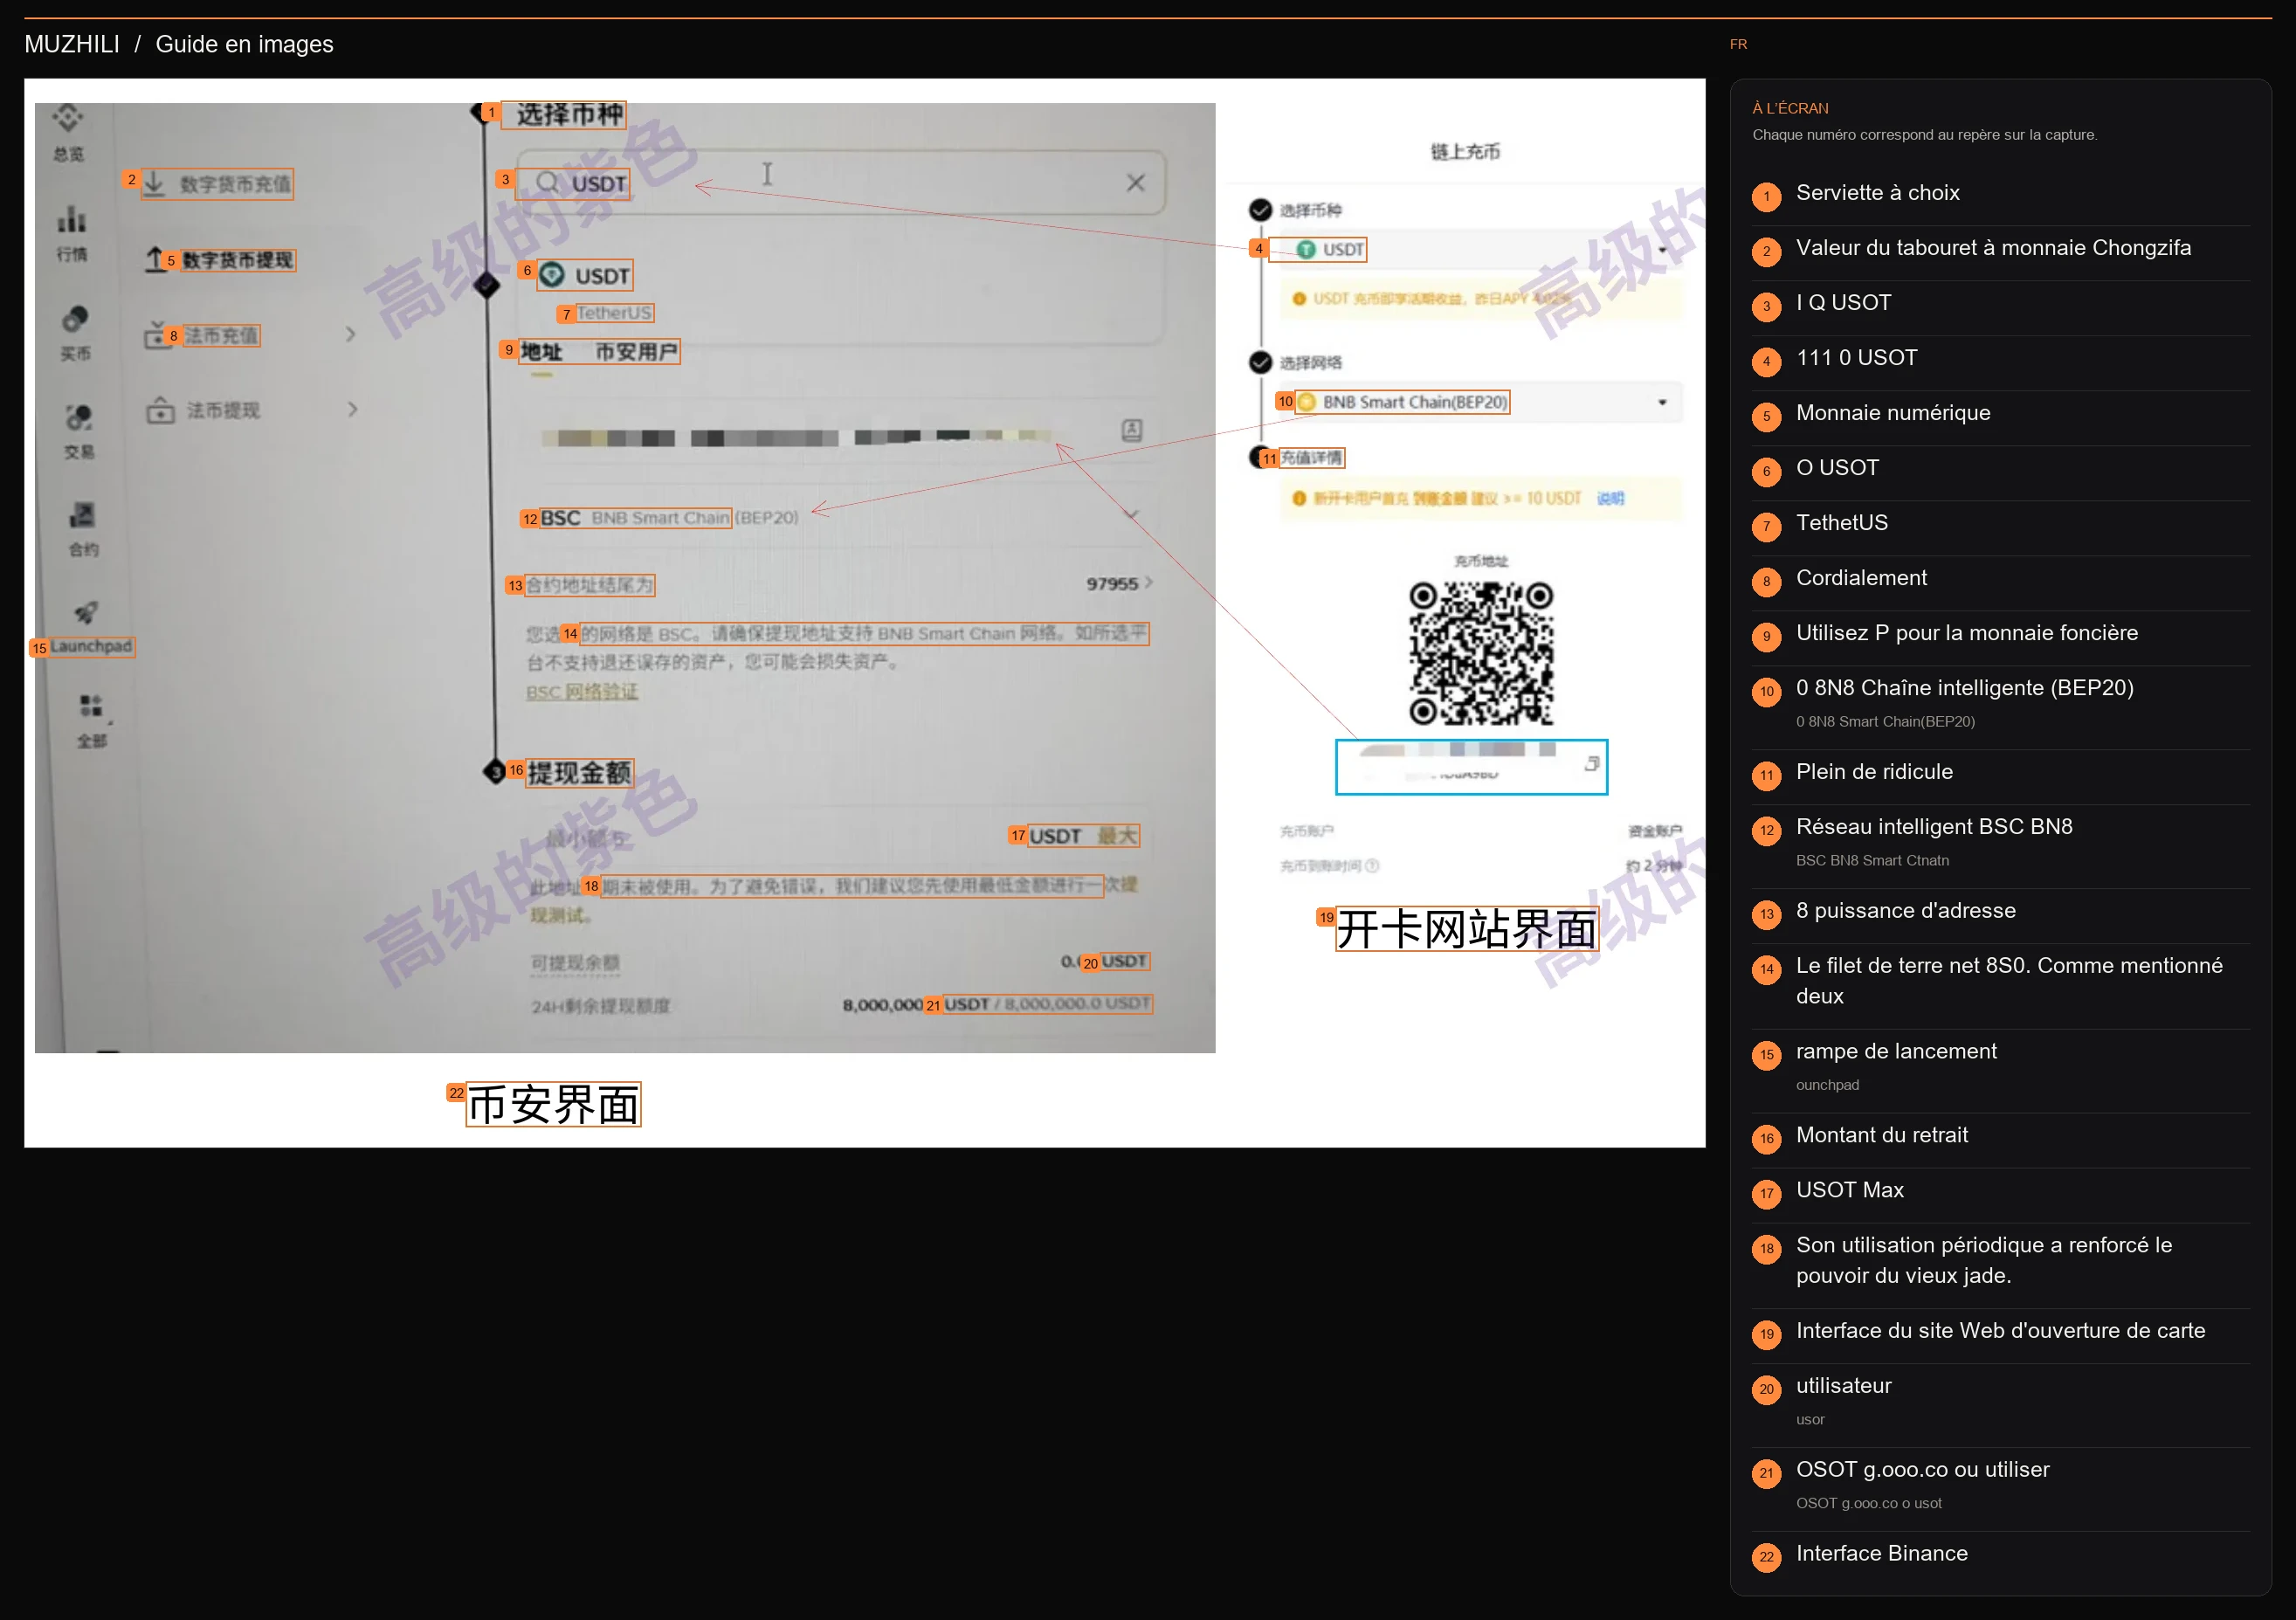Click the USDT search input field
Viewport: 2296px width, 1620px height.
[x=841, y=183]
